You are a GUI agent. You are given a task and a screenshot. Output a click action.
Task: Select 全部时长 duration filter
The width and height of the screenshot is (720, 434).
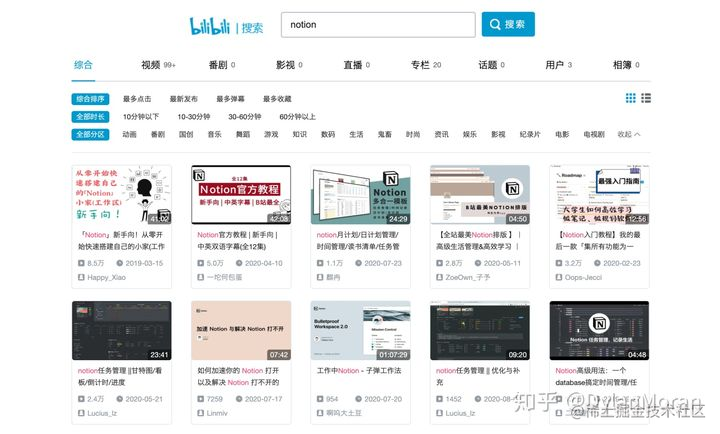(90, 117)
